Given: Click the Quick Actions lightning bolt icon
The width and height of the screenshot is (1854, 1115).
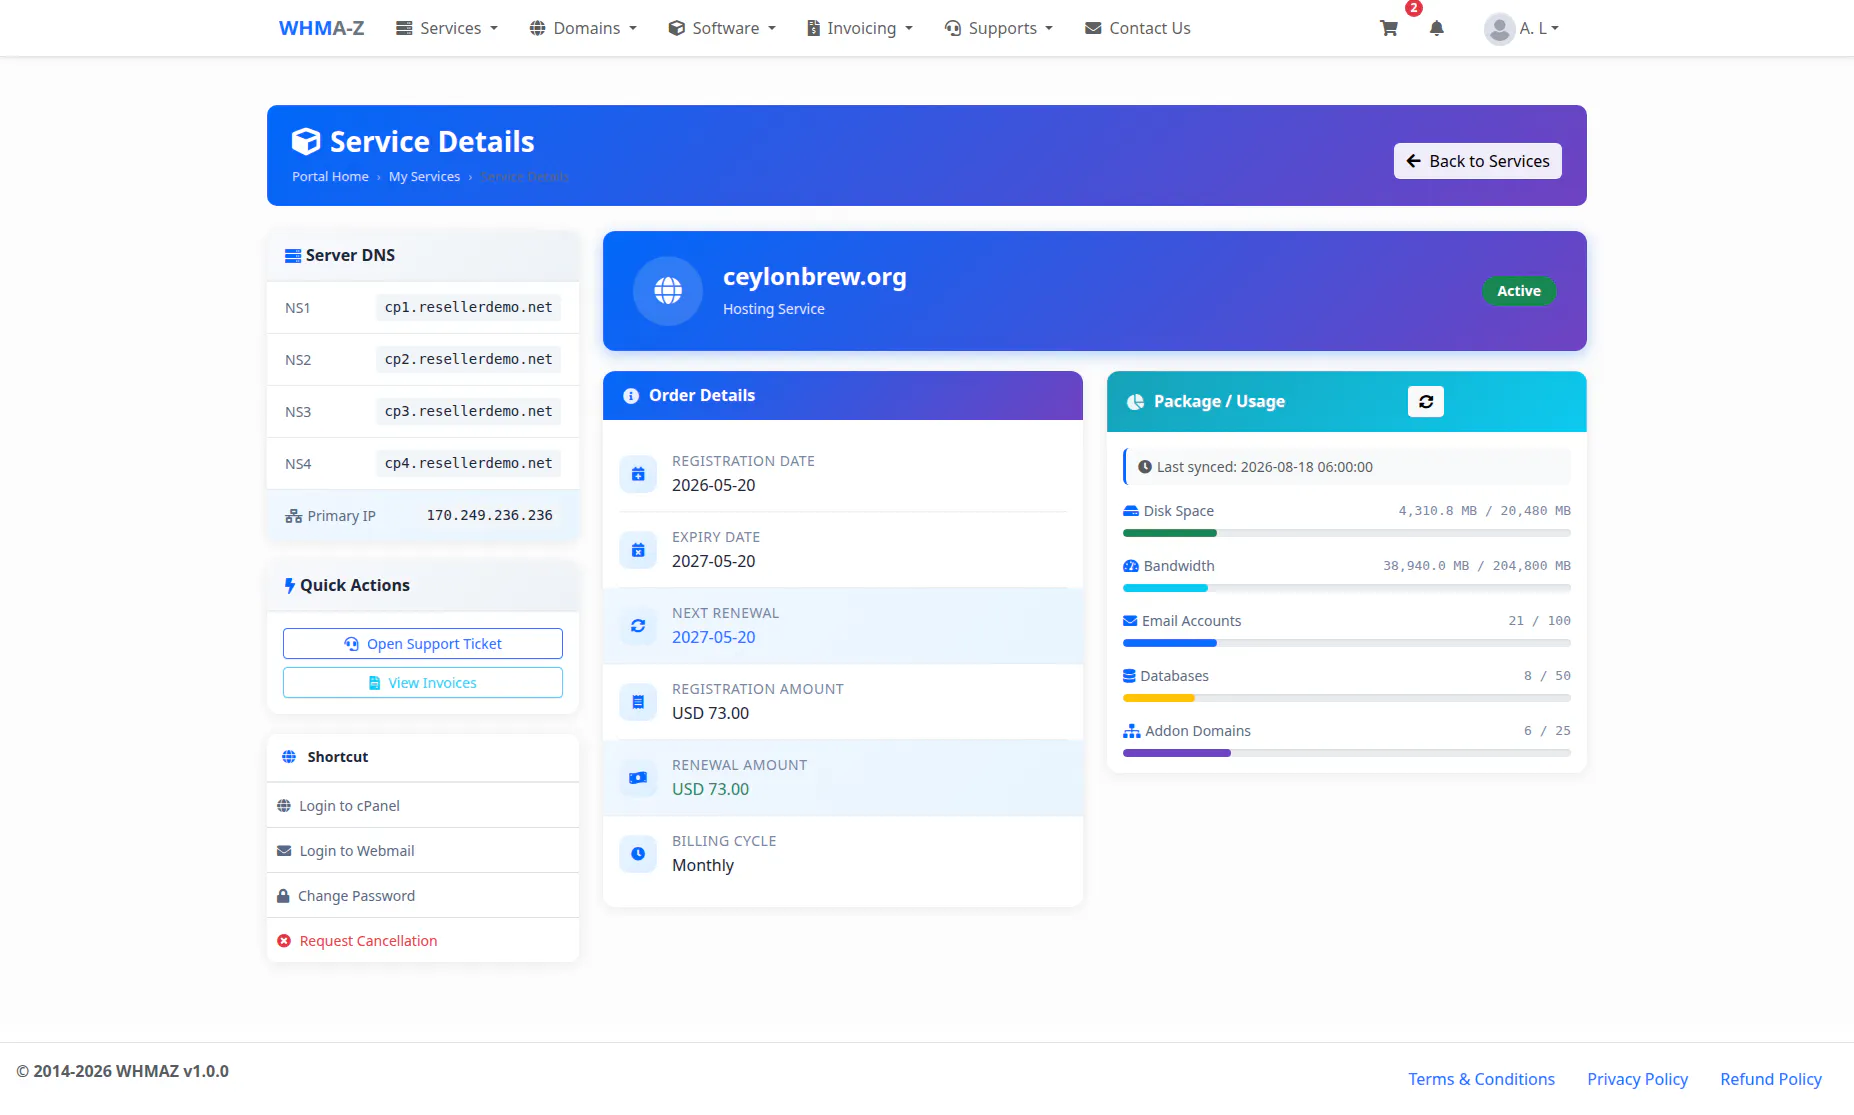Looking at the screenshot, I should click(x=290, y=586).
